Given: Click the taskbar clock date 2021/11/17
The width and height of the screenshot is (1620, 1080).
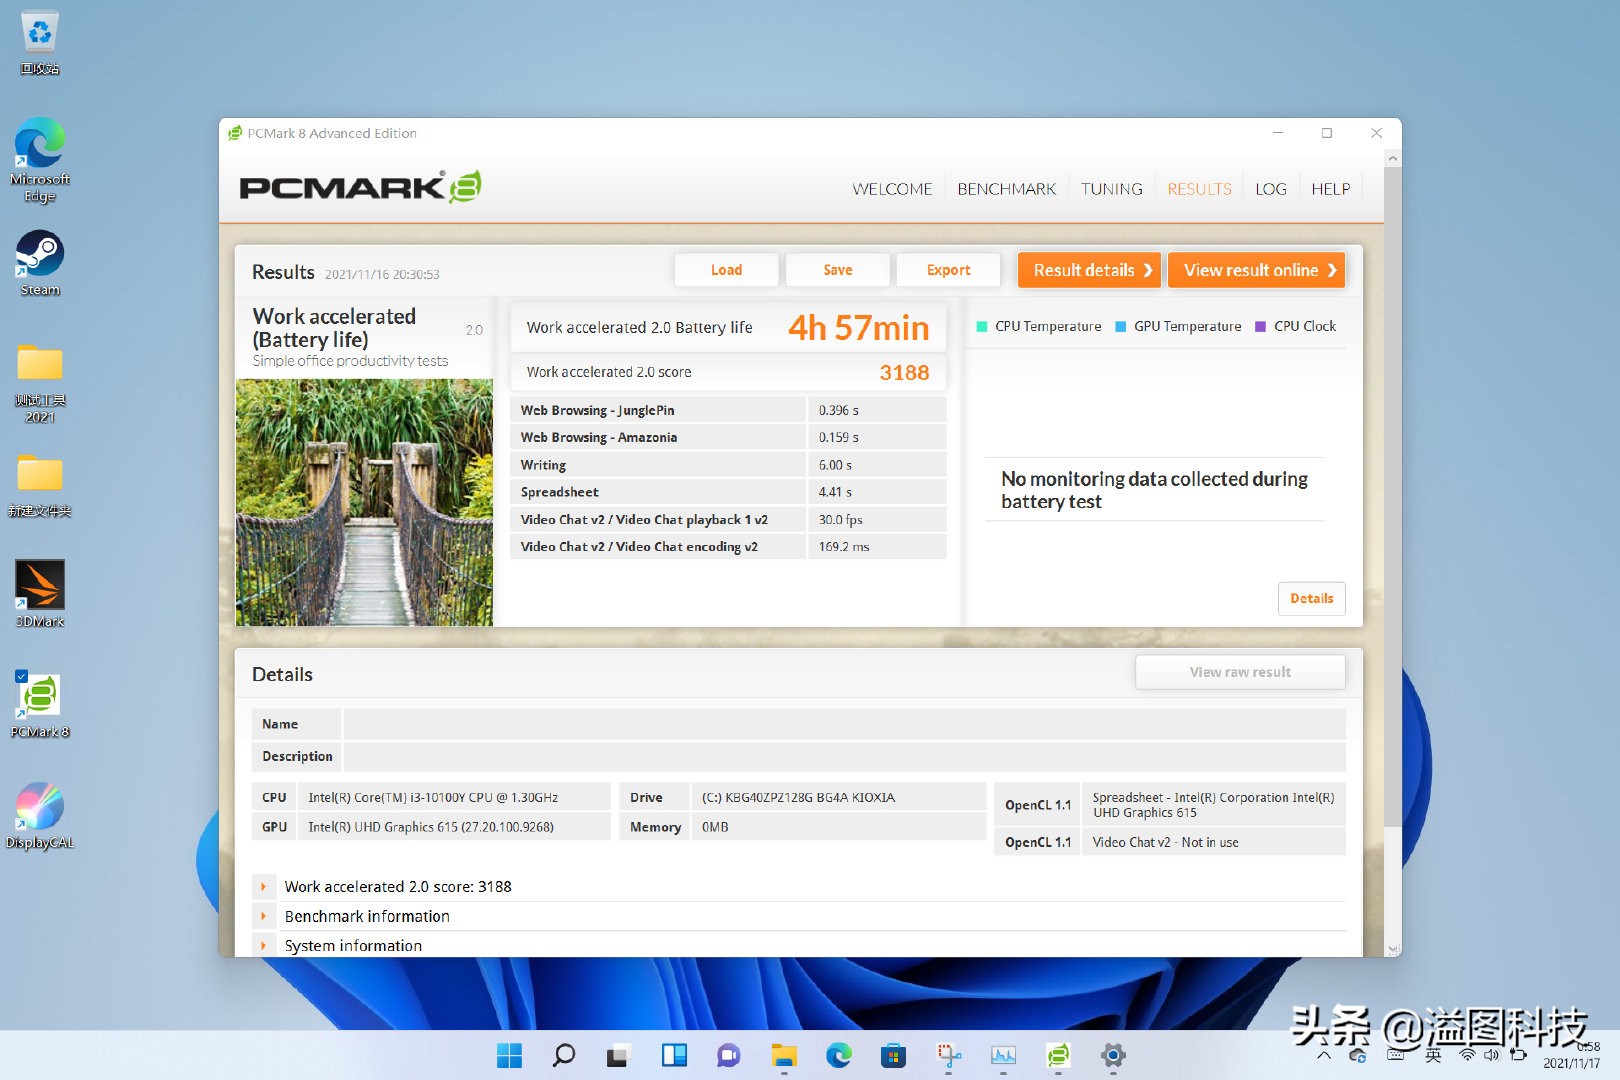Looking at the screenshot, I should [1571, 1064].
